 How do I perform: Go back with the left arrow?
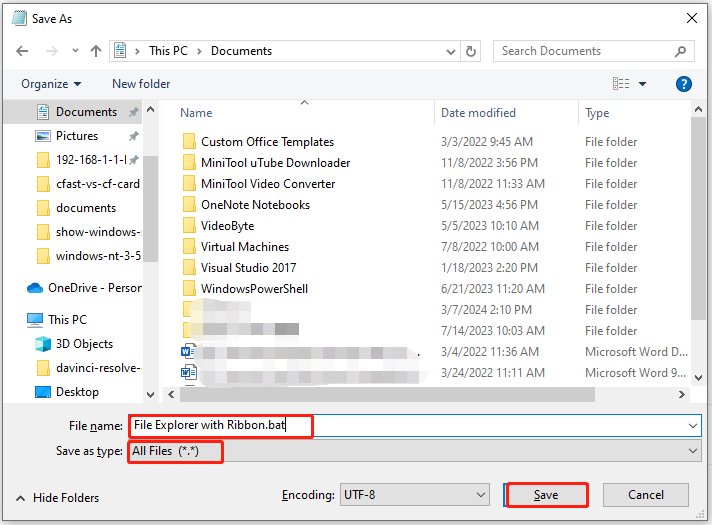[x=22, y=51]
